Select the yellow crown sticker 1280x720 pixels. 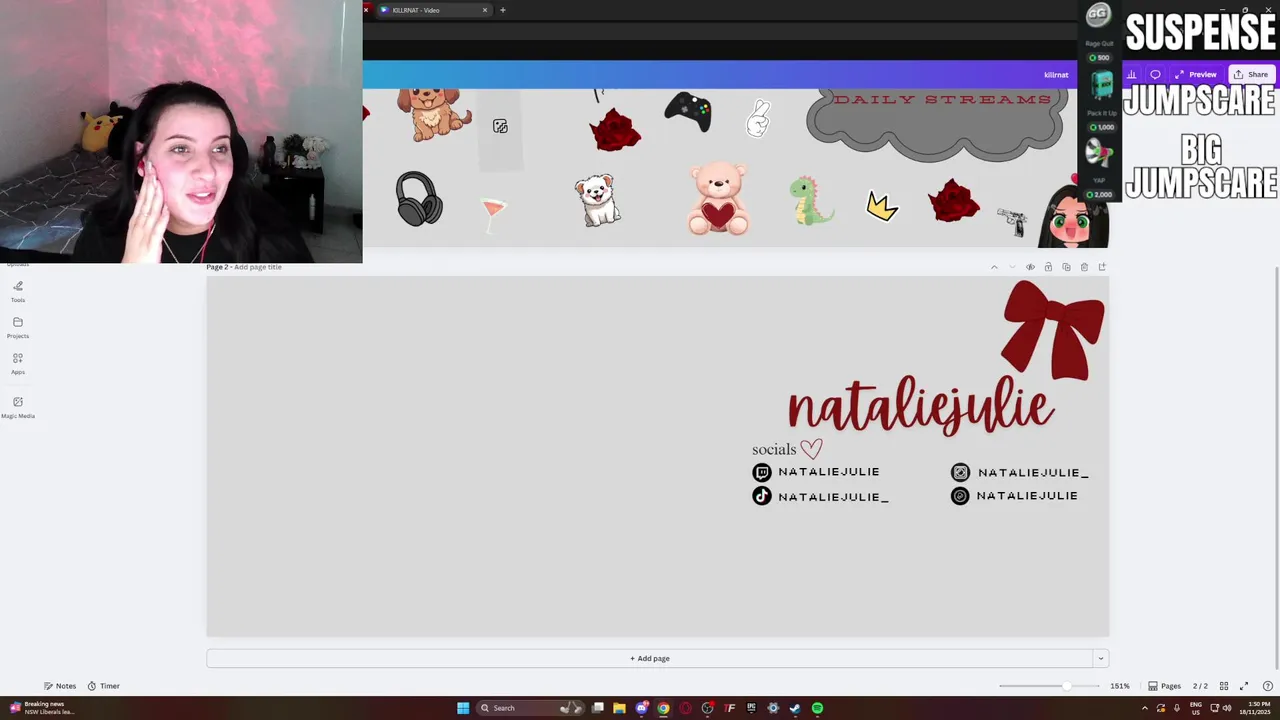882,206
